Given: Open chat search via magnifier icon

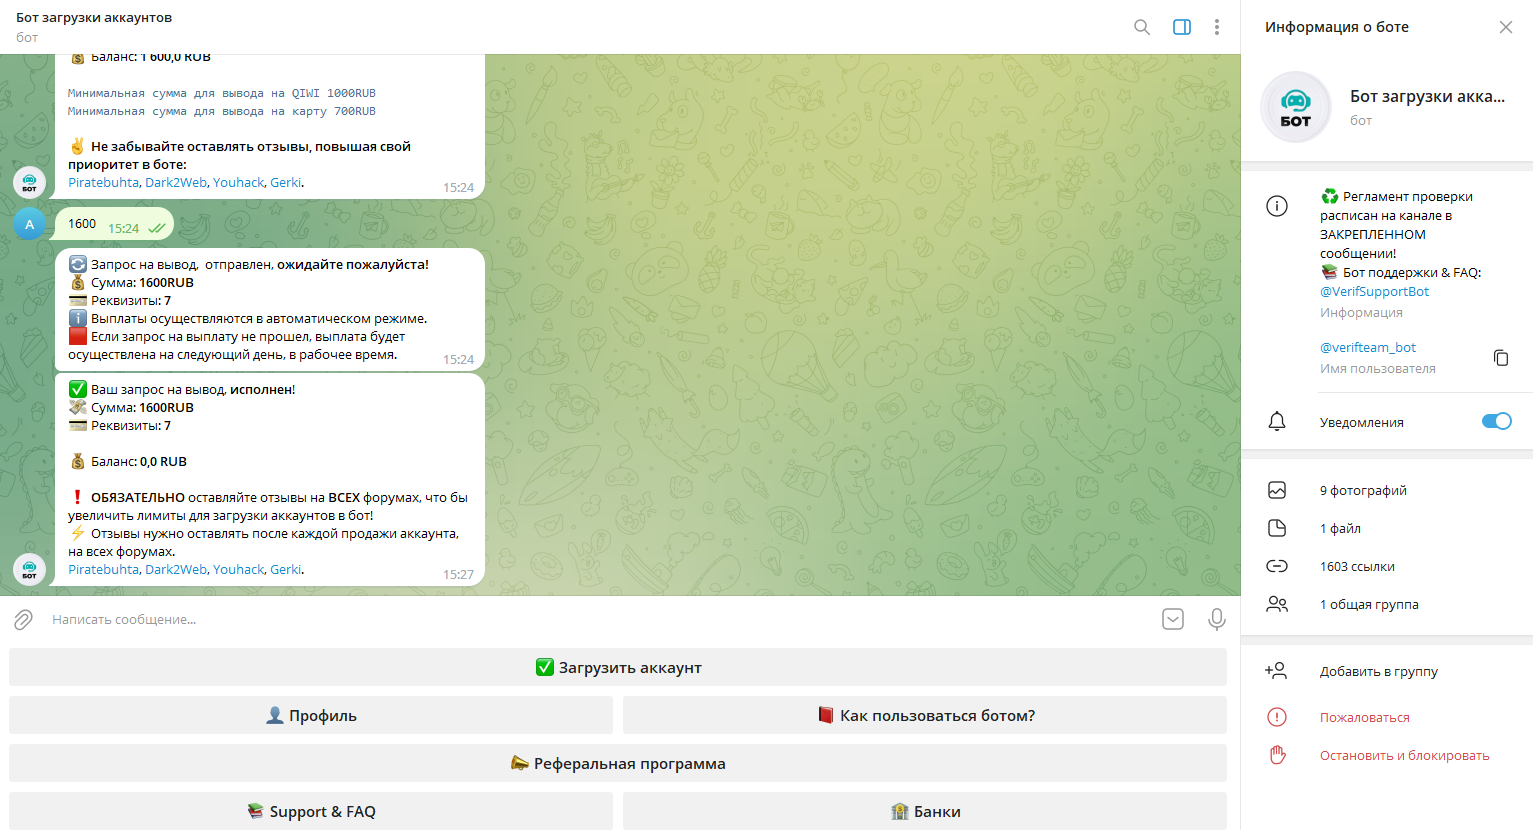Looking at the screenshot, I should click(1141, 27).
